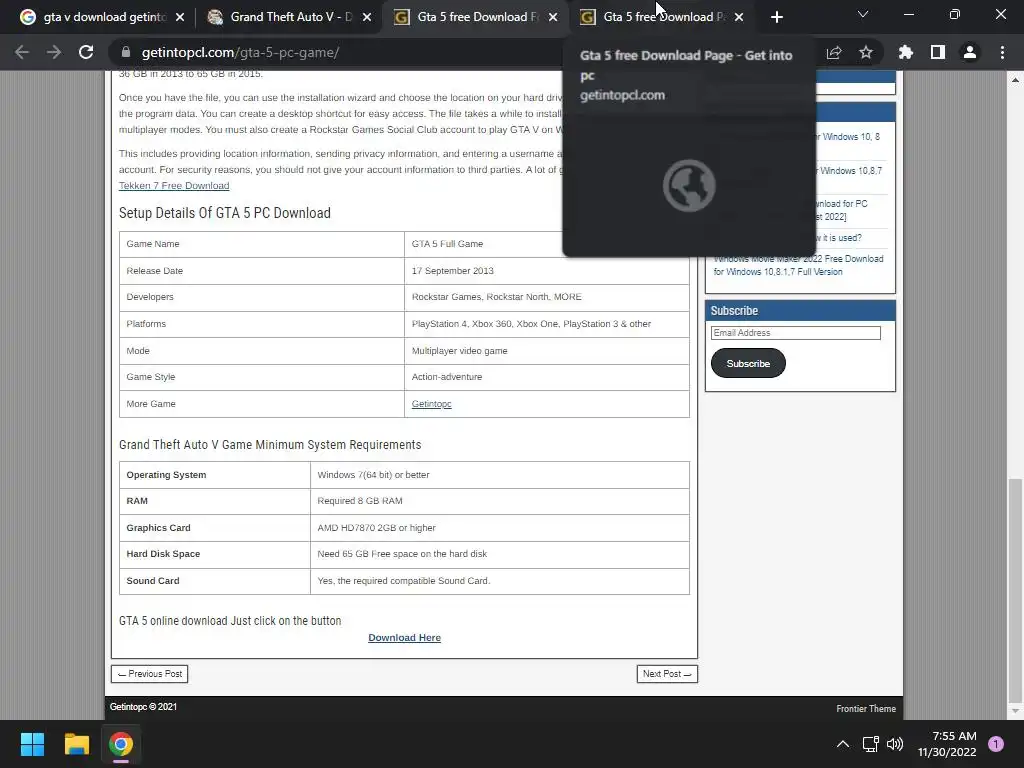Close the 'gta v download getinto' tab
This screenshot has height=768, width=1024.
[x=180, y=17]
